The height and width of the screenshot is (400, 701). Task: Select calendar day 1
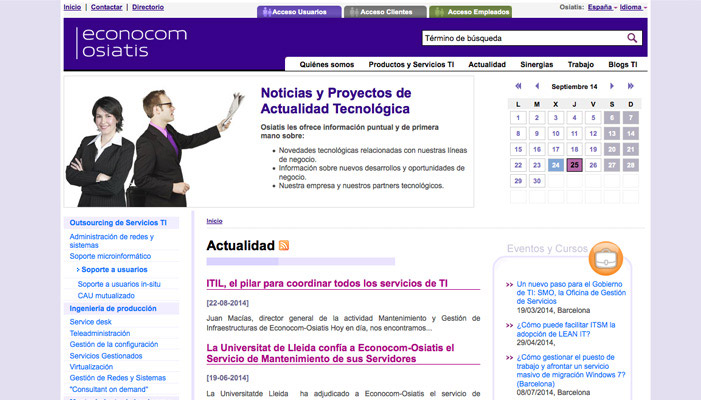coord(518,118)
